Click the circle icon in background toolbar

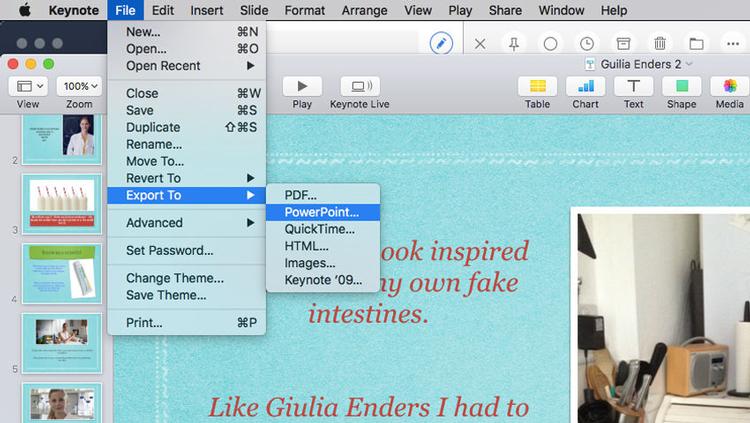tap(551, 44)
